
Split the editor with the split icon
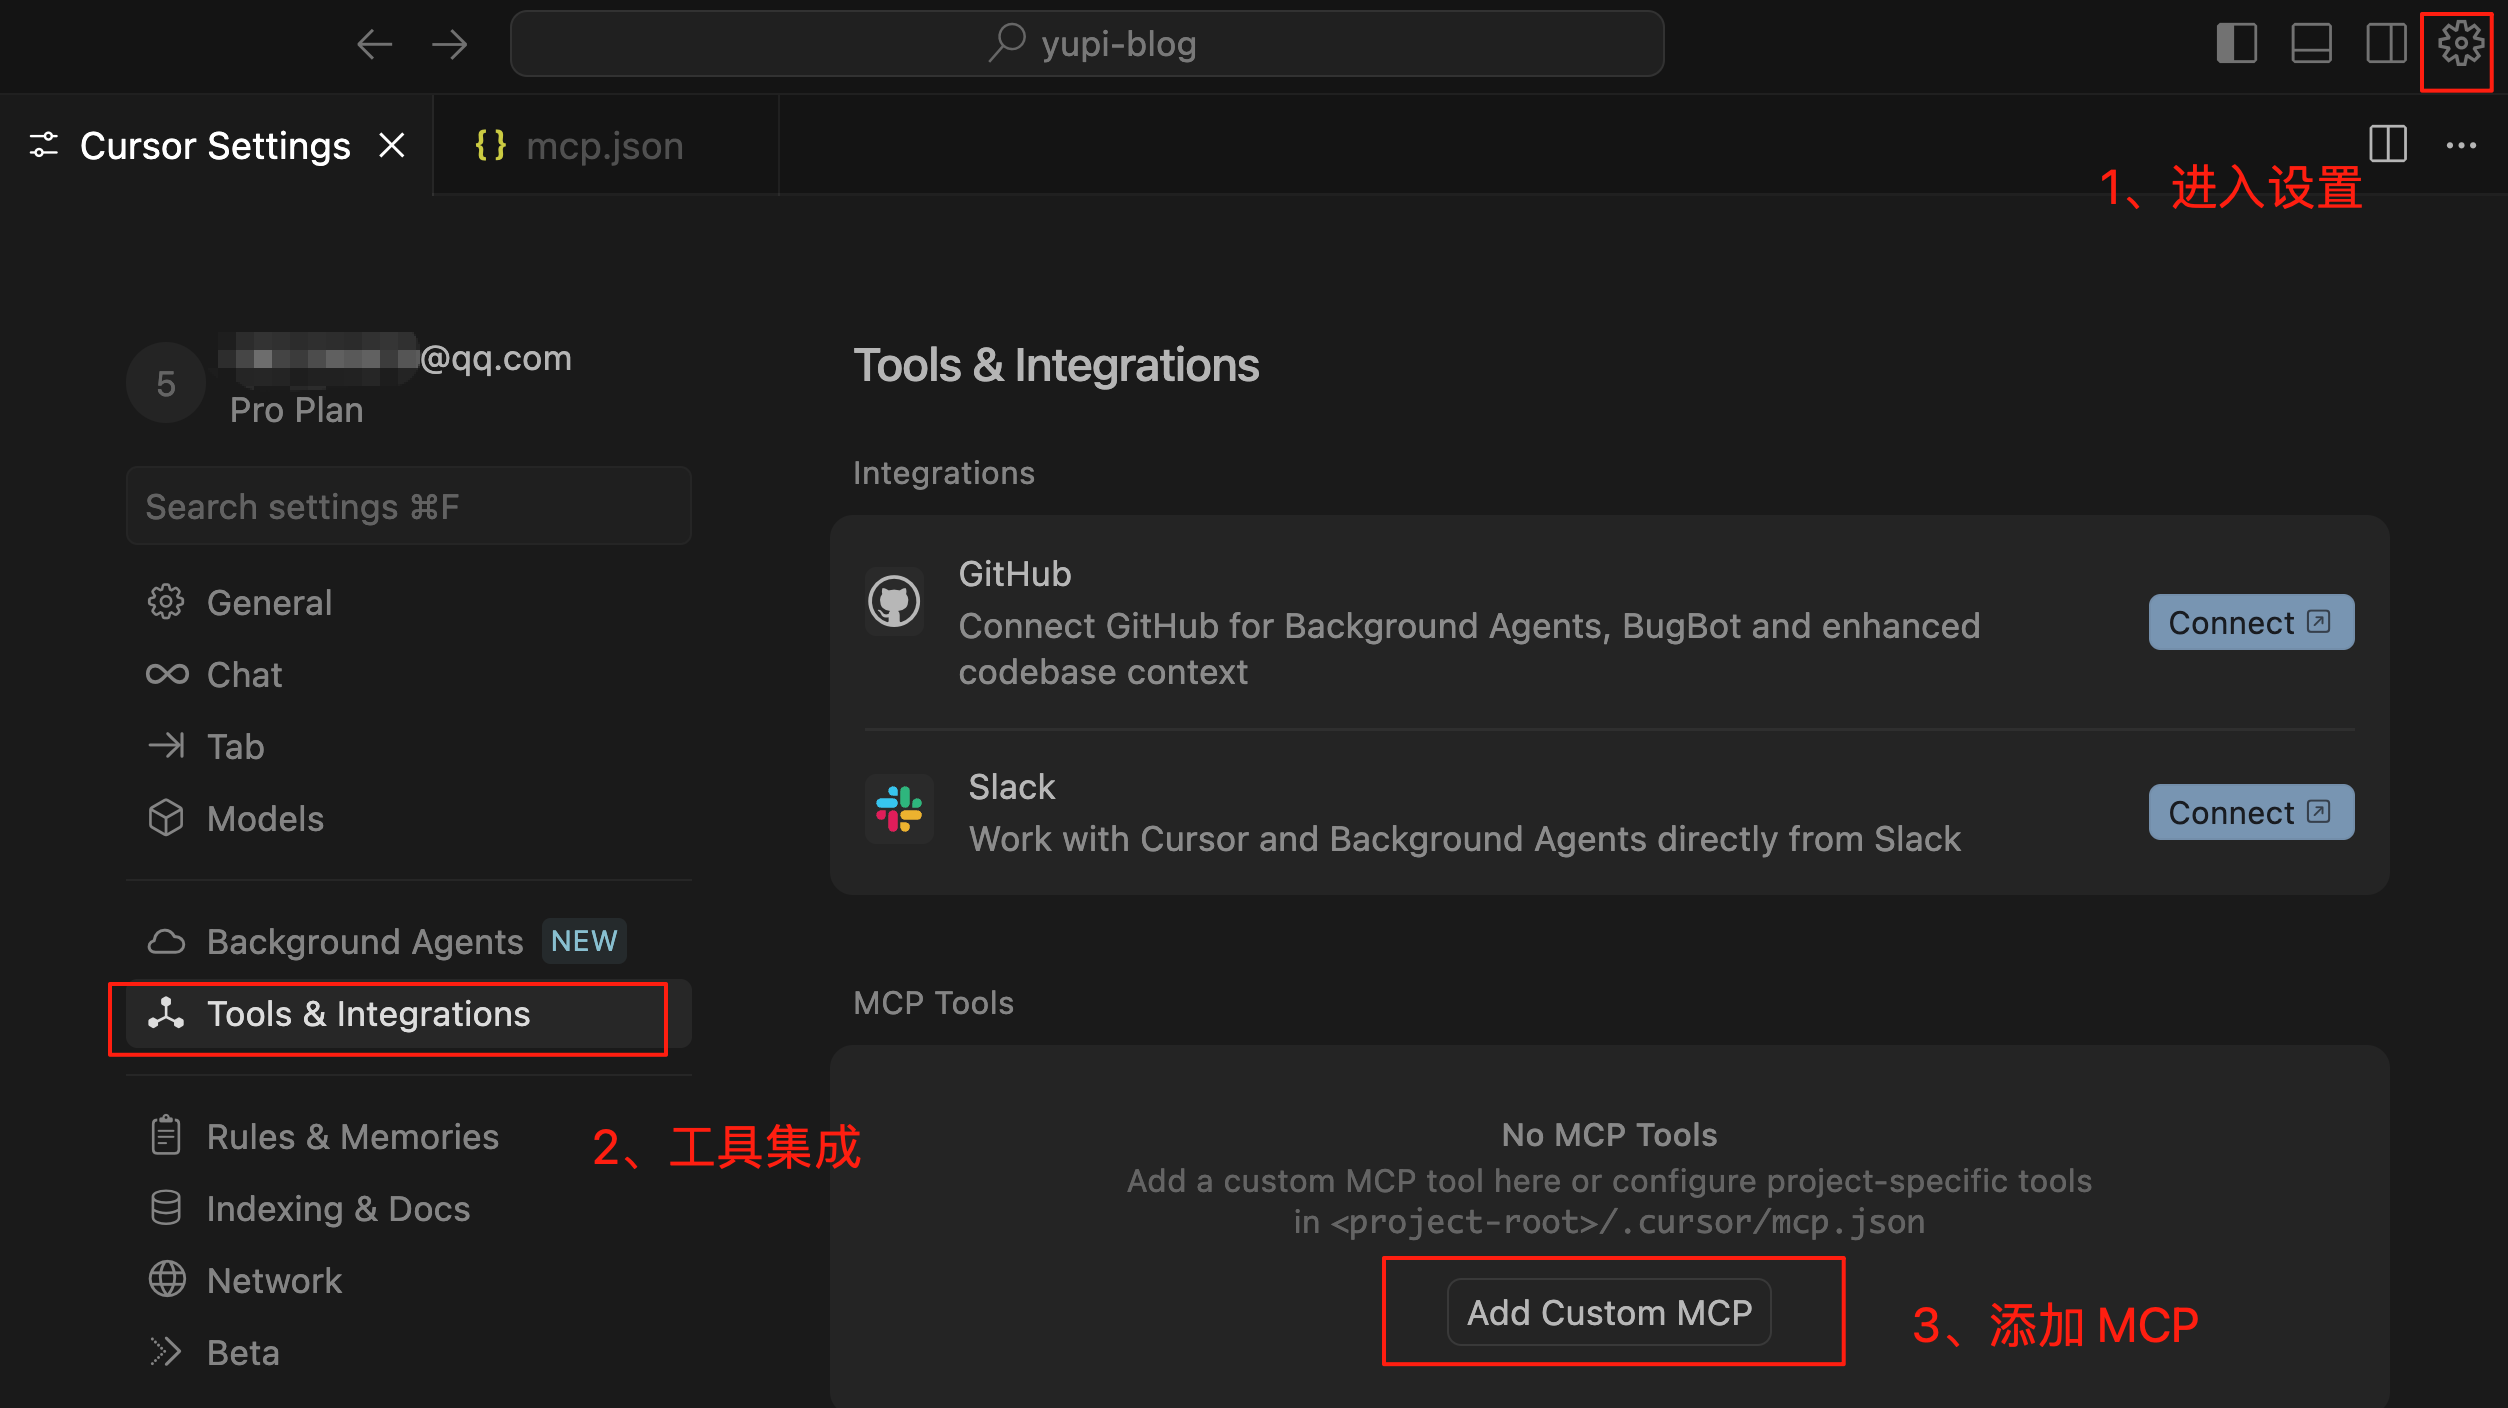(2387, 145)
